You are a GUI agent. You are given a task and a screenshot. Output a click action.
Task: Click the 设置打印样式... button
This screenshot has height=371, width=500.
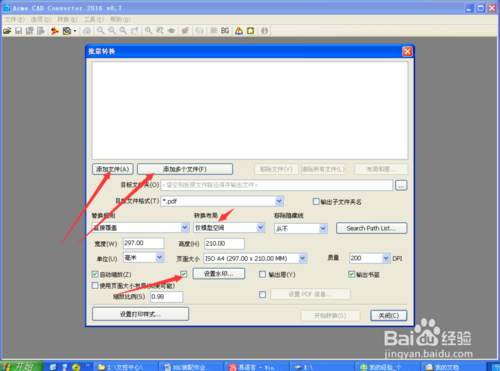tap(140, 314)
